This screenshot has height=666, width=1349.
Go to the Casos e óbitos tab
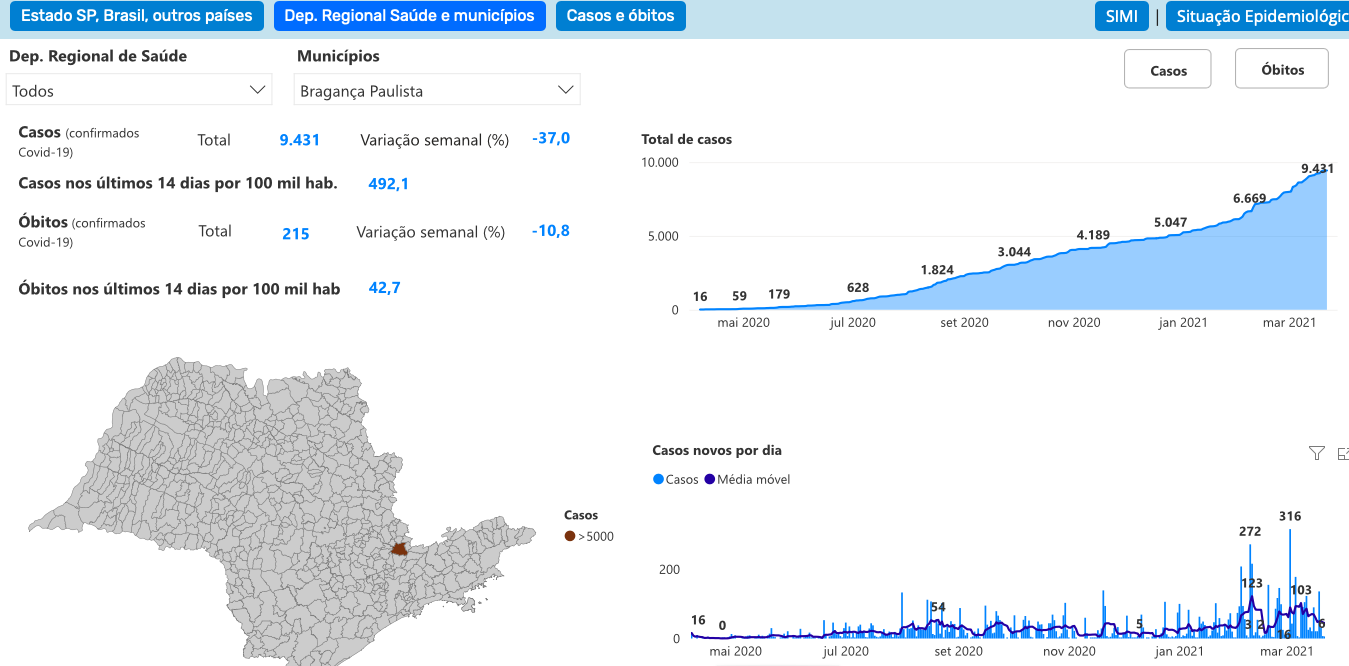click(620, 16)
